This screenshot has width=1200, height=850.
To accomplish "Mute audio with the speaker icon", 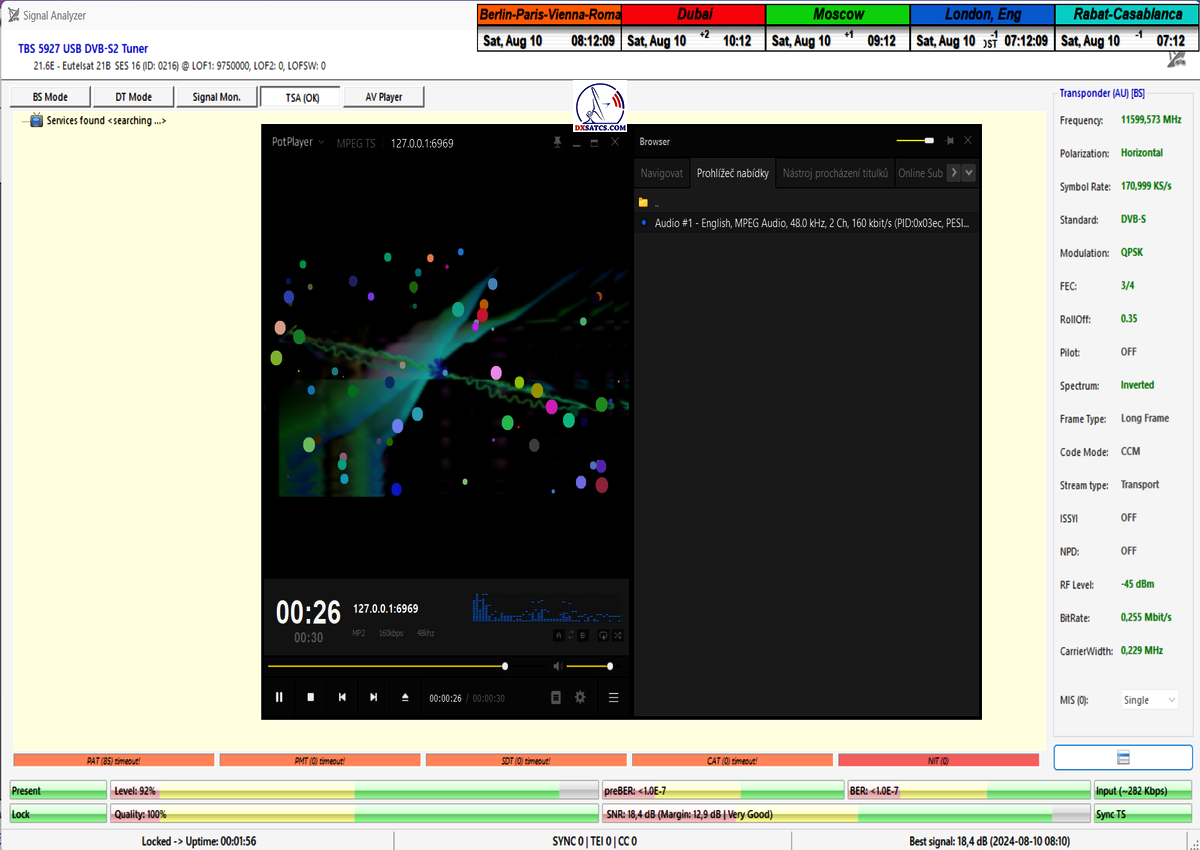I will pos(558,666).
